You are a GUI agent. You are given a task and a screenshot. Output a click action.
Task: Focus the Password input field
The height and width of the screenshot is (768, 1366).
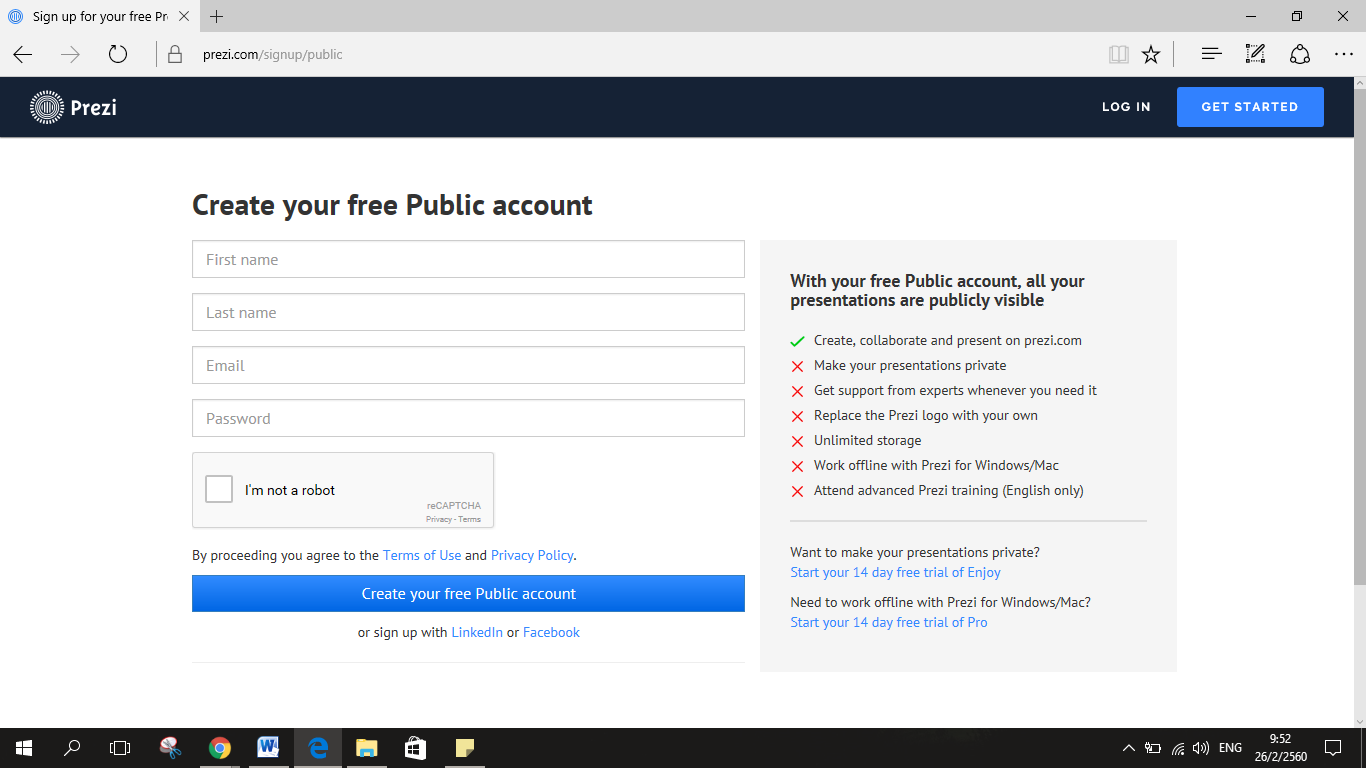[x=468, y=418]
